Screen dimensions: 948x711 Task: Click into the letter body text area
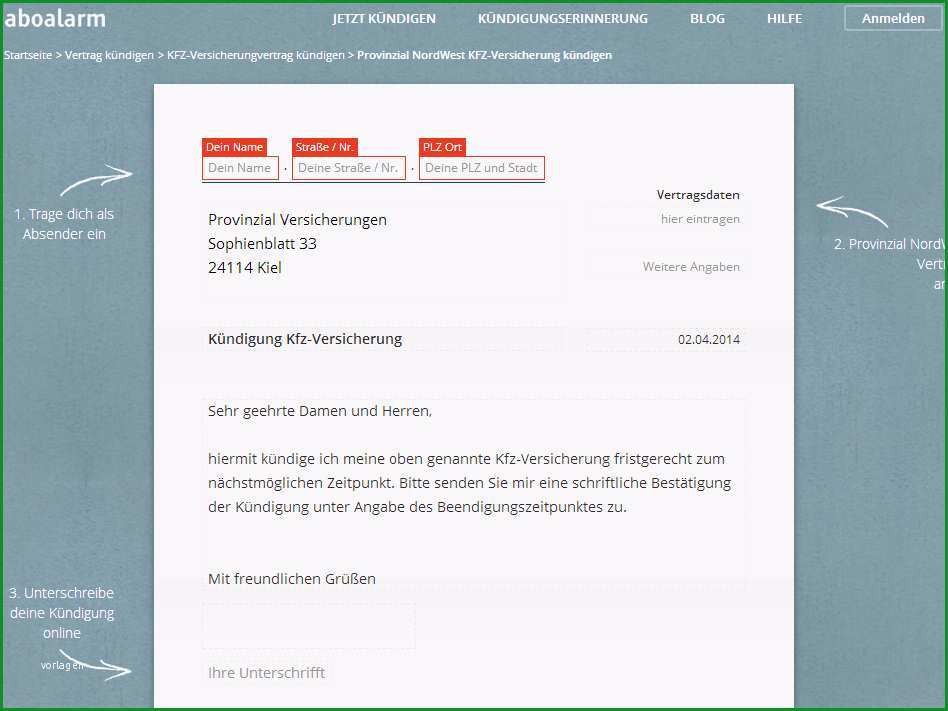coord(473,495)
